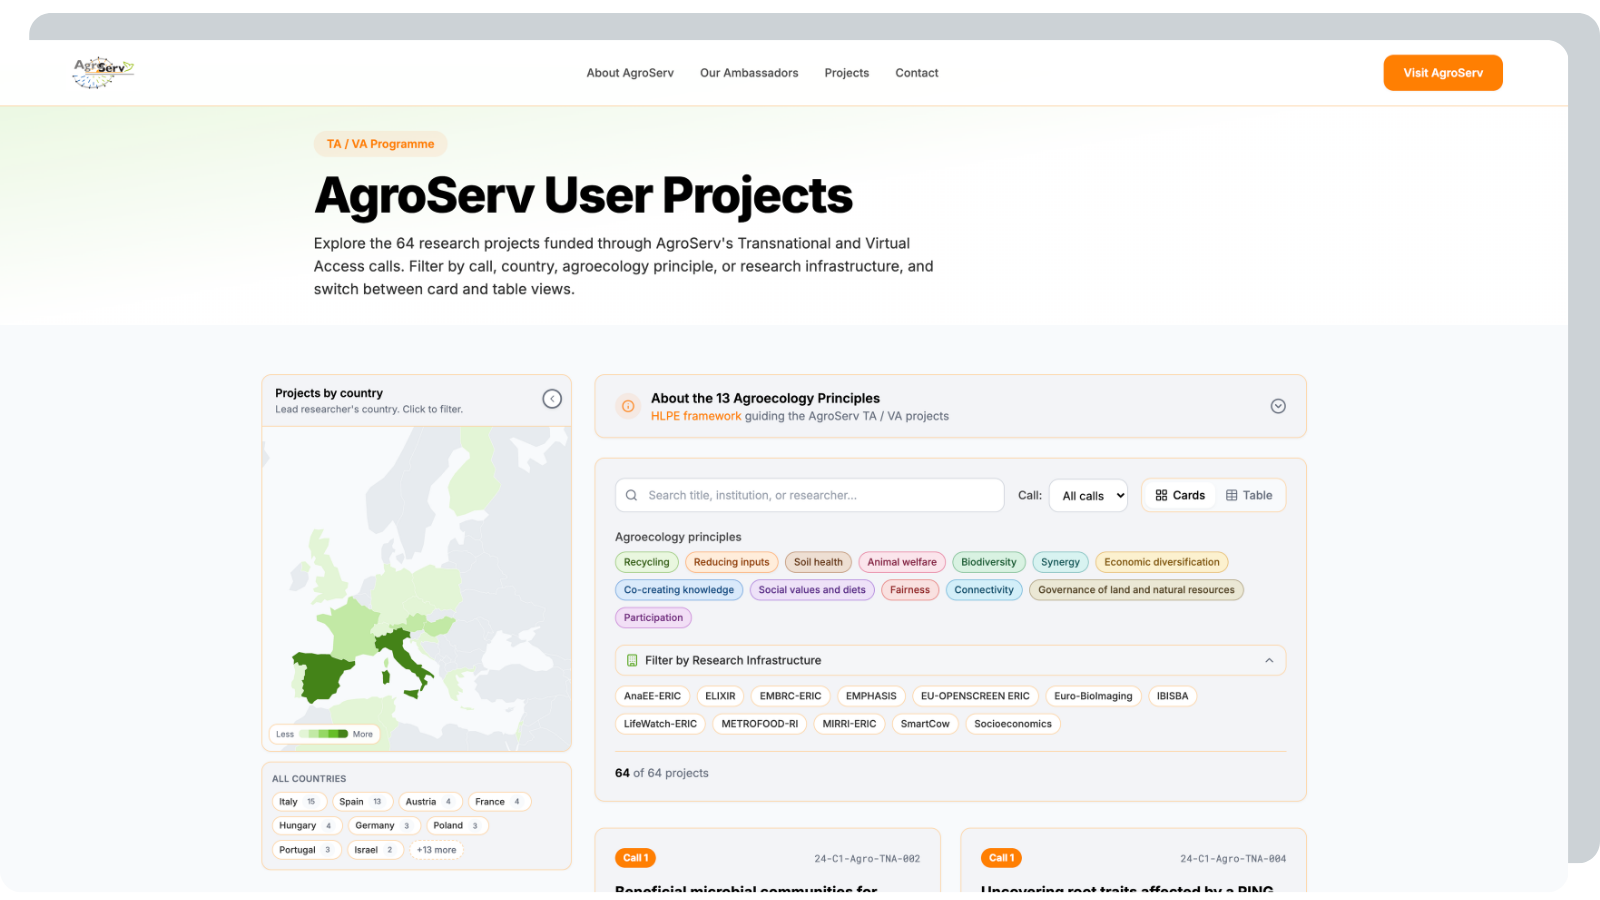Open the HLPE framework link

tap(697, 416)
